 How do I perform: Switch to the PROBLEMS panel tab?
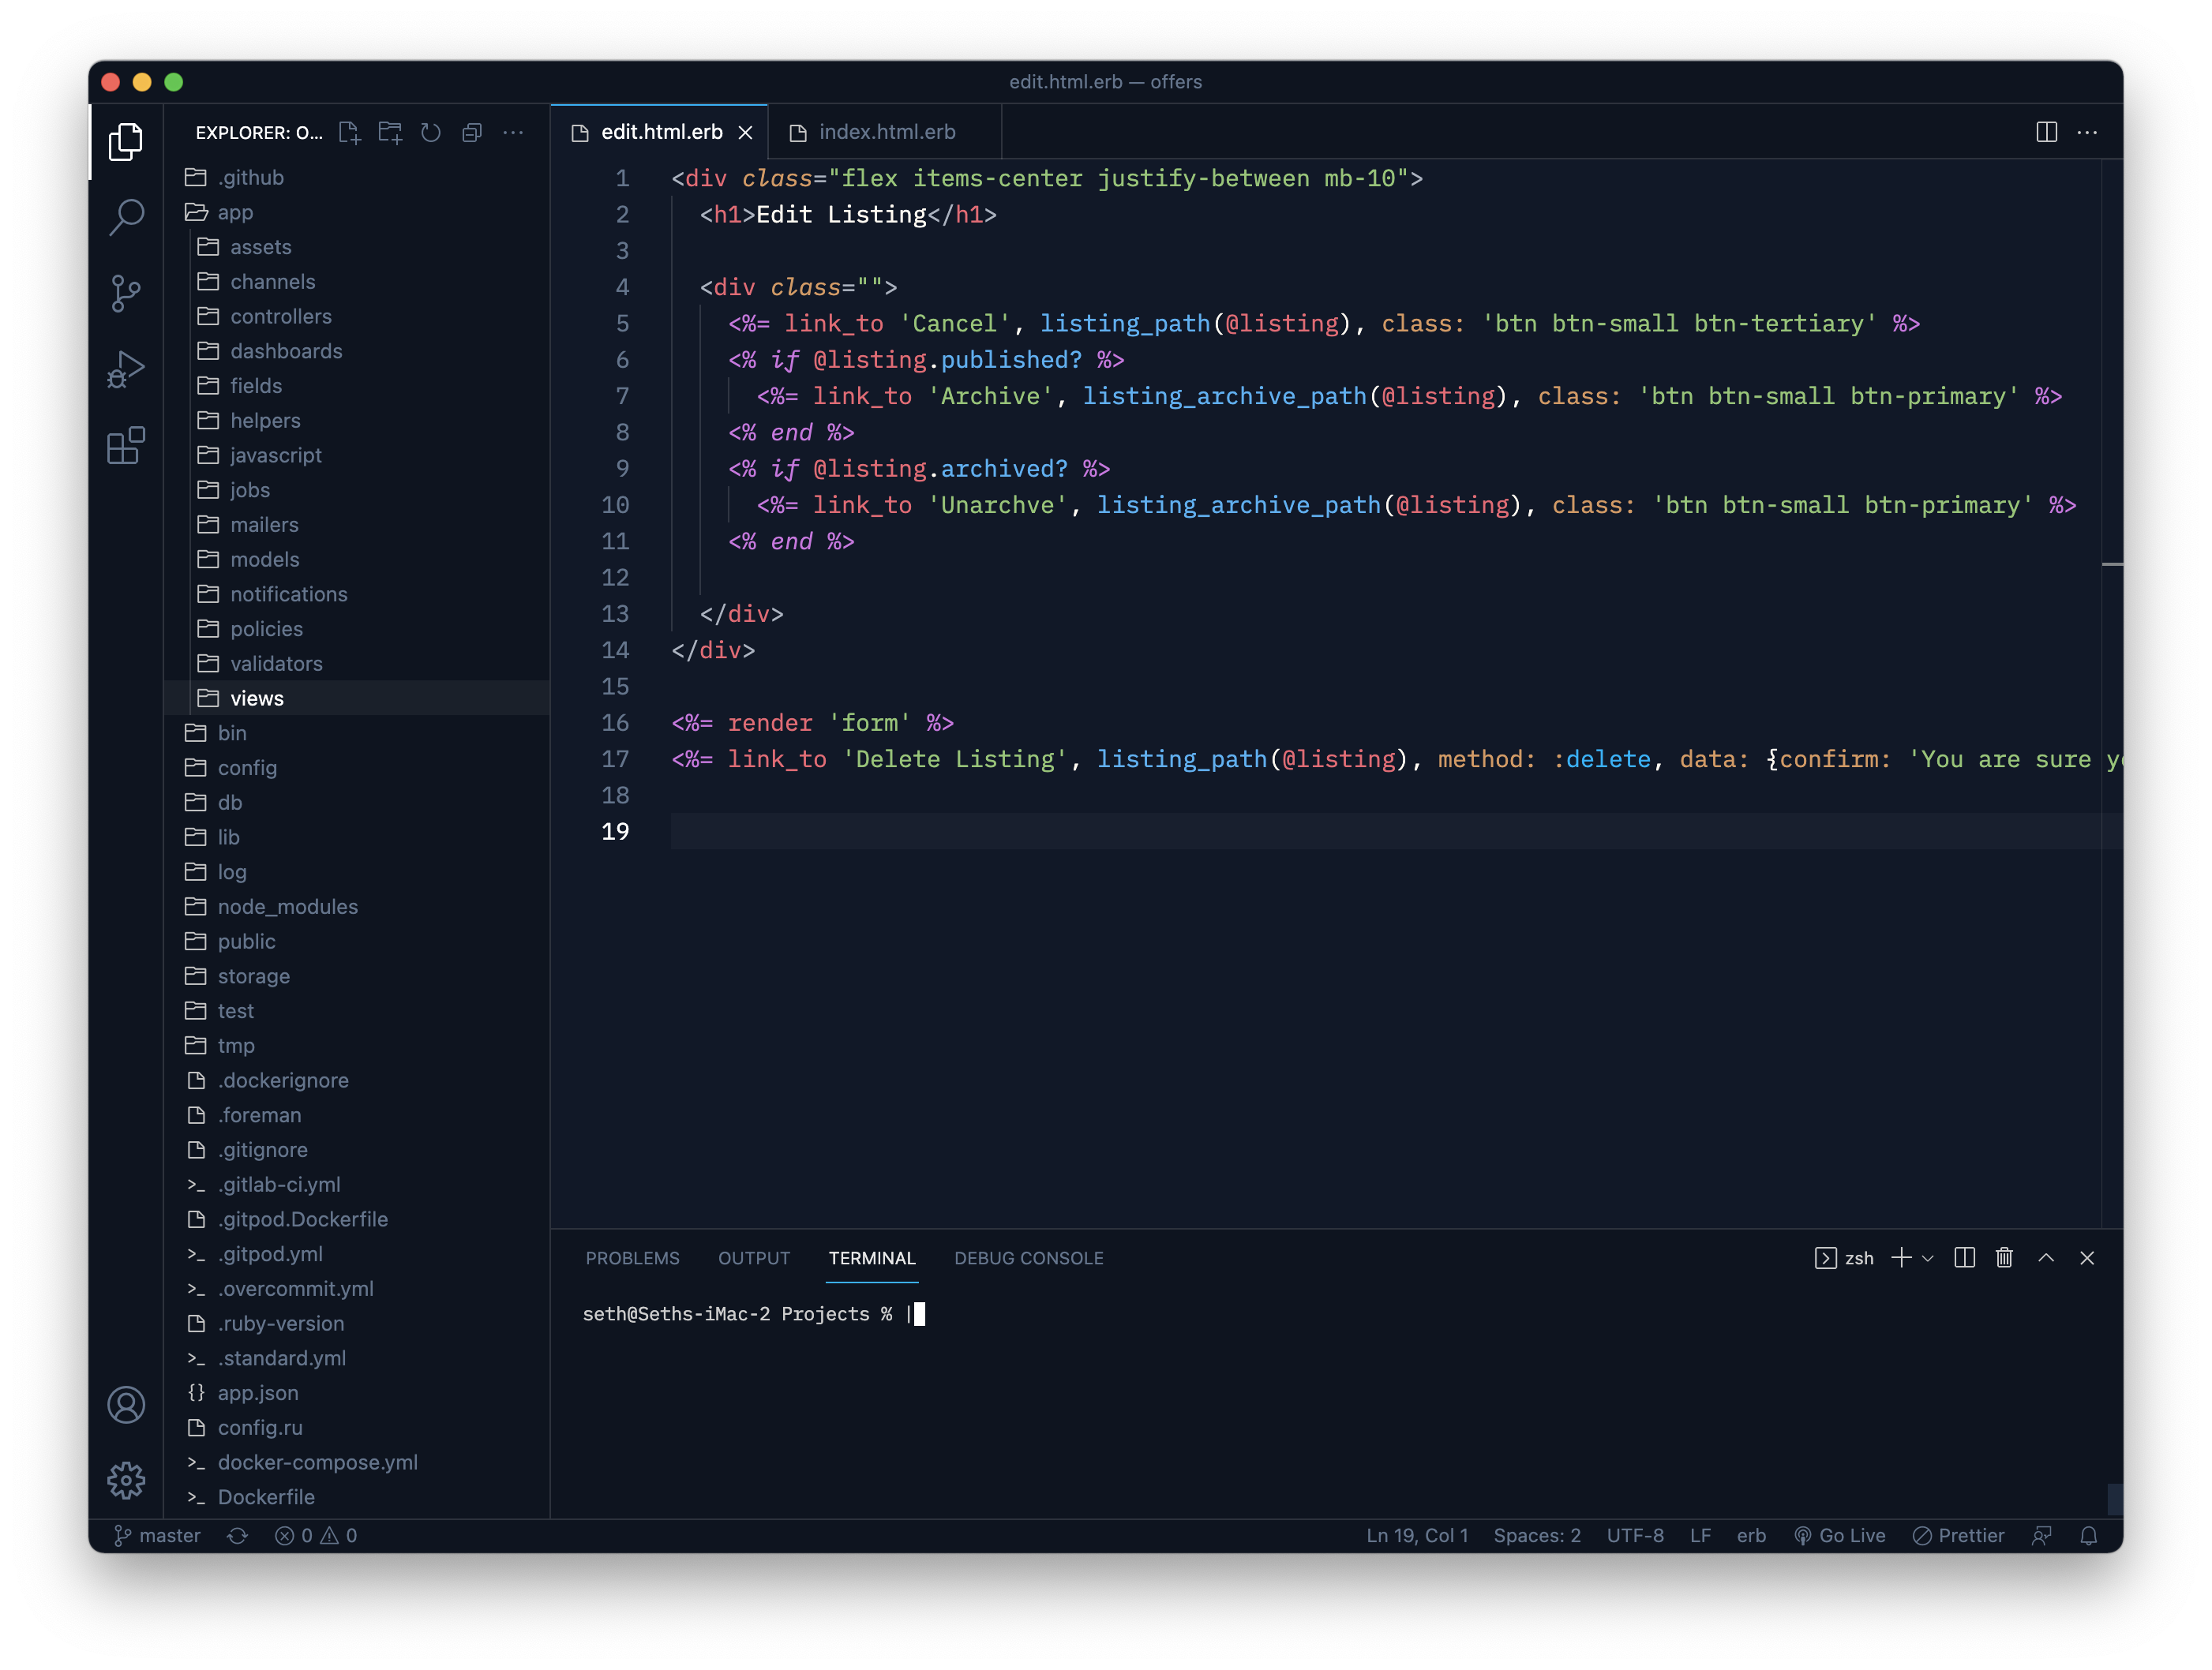(632, 1258)
